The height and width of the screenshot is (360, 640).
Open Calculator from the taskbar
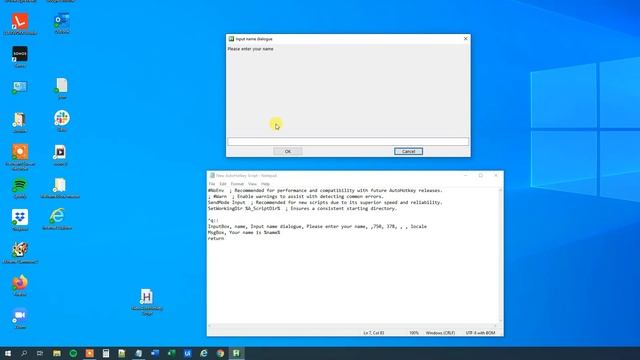[x=106, y=353]
